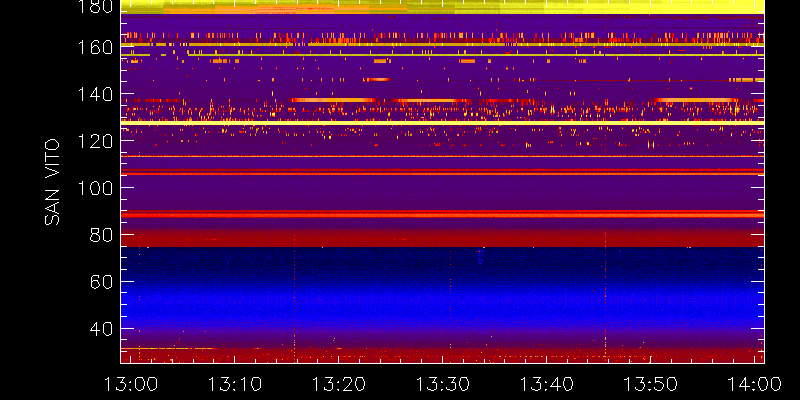Viewport: 800px width, 400px height.
Task: Click the 120 frequency axis label
Action: tap(94, 141)
